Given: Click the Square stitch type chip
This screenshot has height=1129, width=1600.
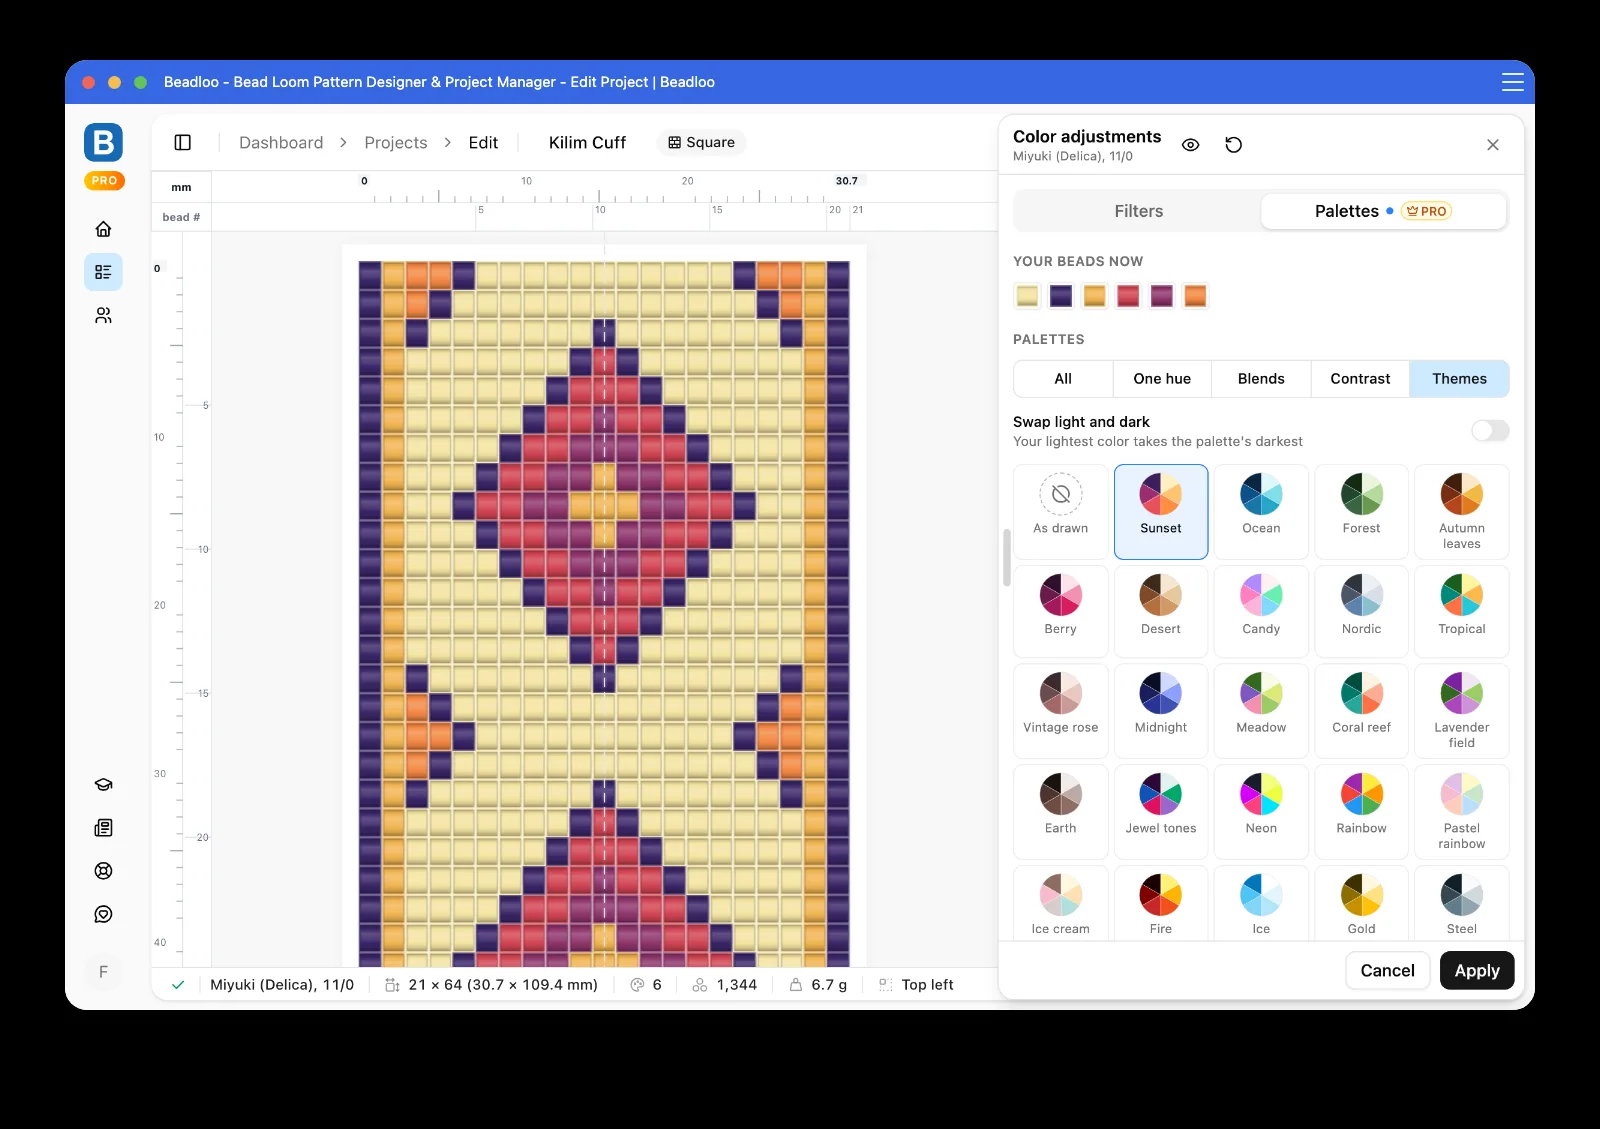Looking at the screenshot, I should point(701,142).
